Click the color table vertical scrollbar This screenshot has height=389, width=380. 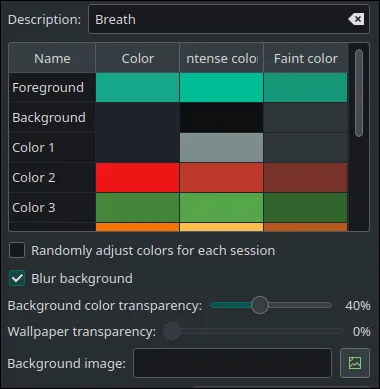click(x=359, y=93)
